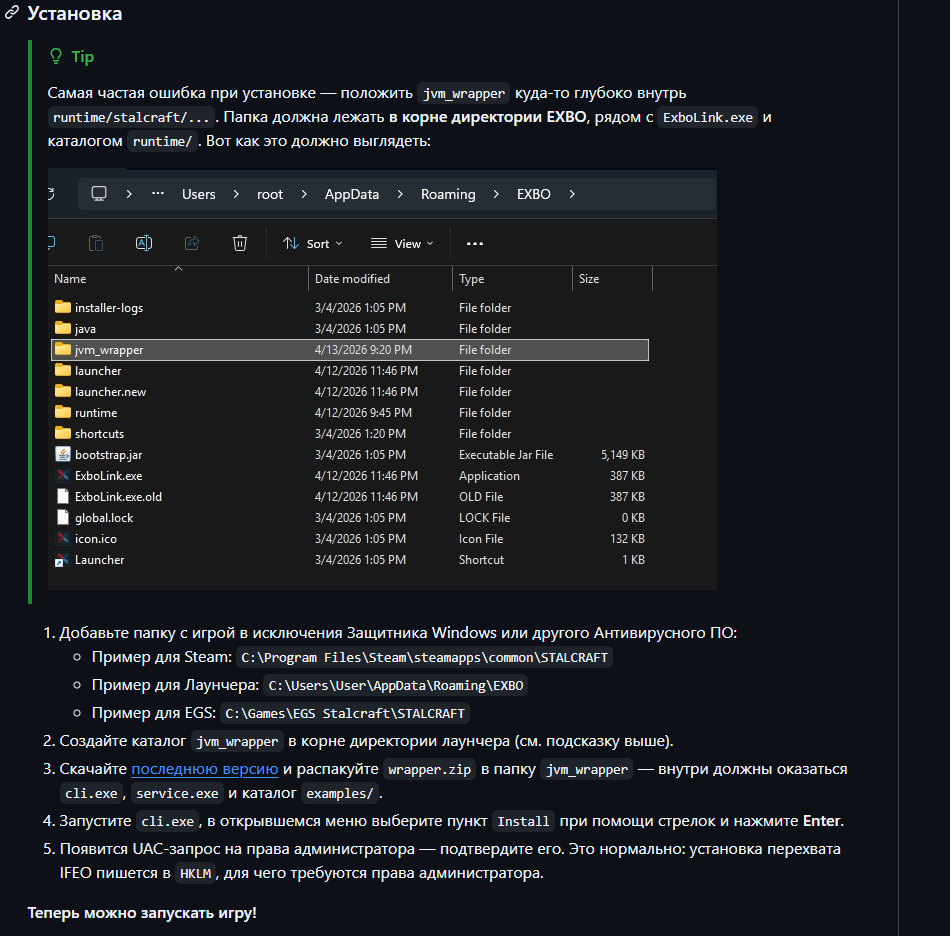Click the global.lock file icon

tap(63, 517)
